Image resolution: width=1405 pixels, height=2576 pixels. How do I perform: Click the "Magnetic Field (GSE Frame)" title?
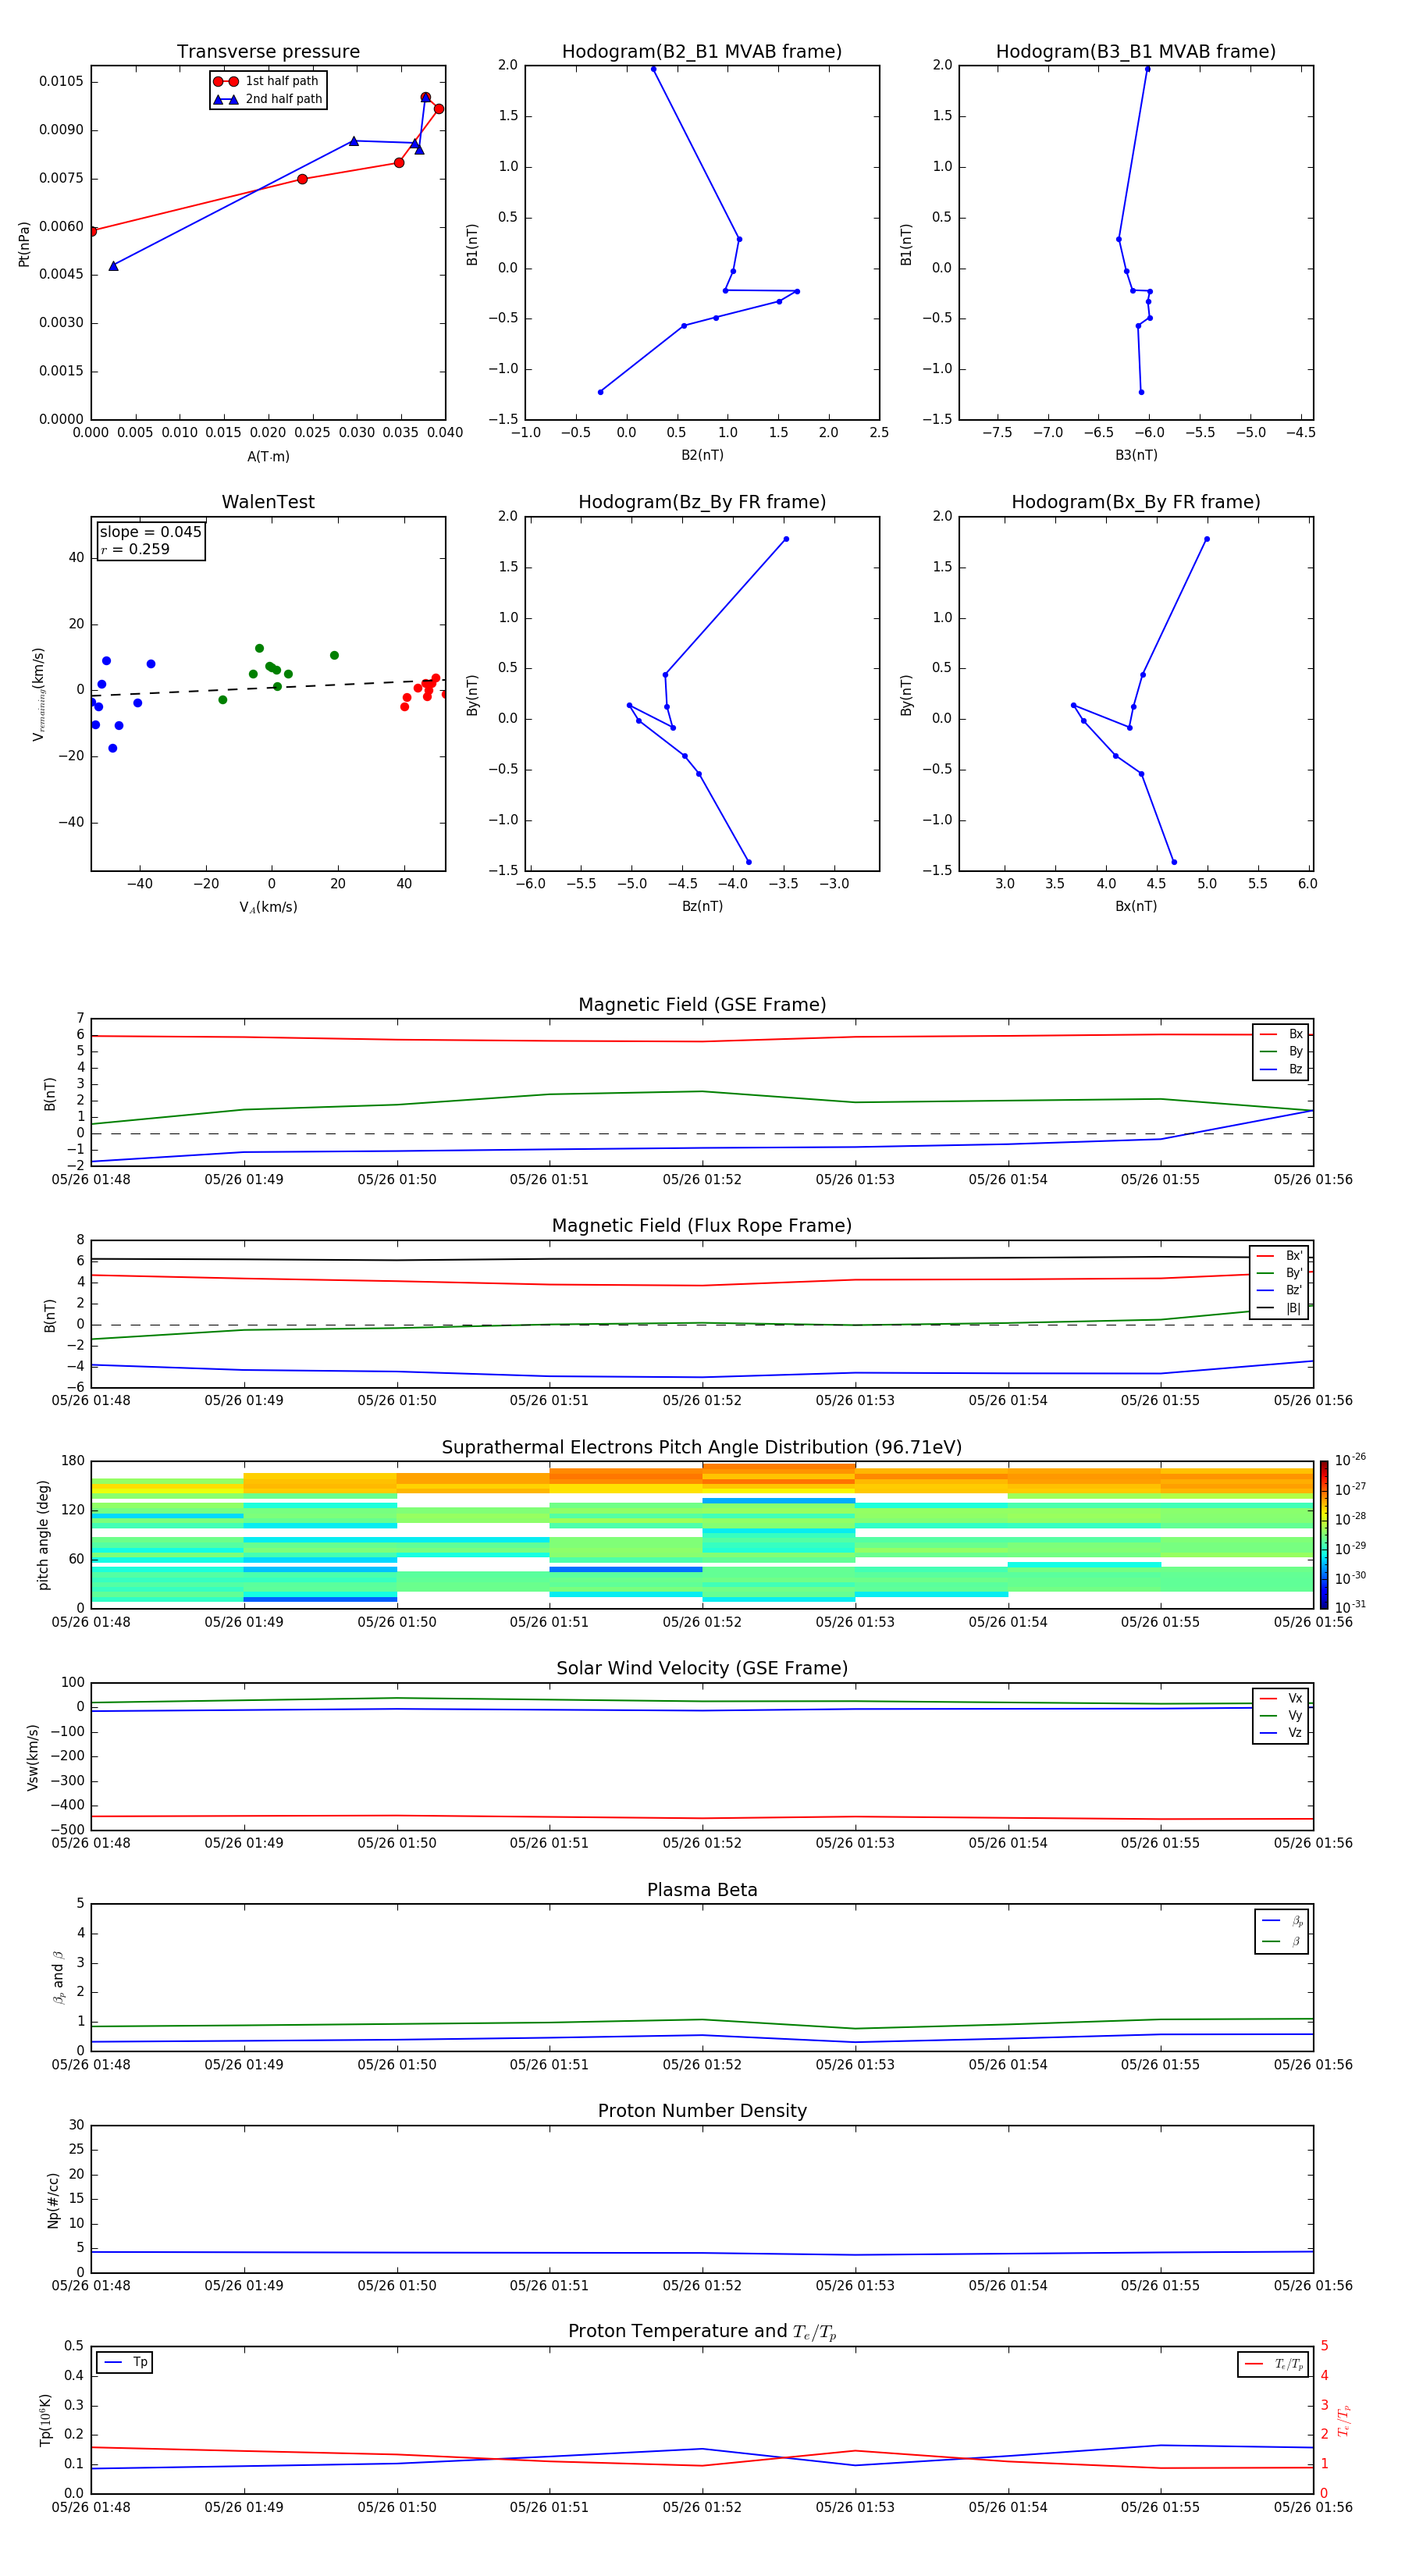tap(702, 1005)
